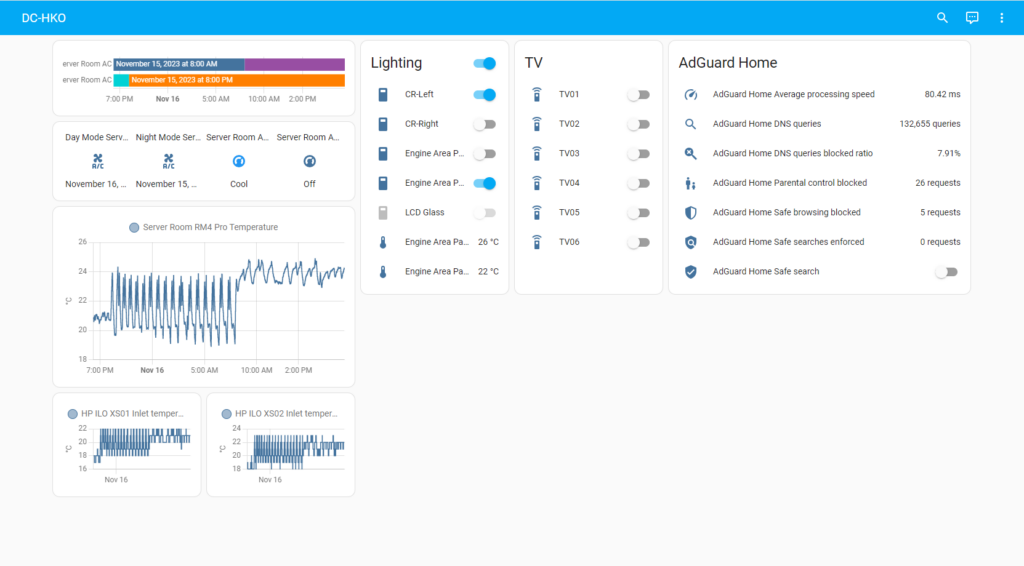Click the TV01 remote icon

537,95
